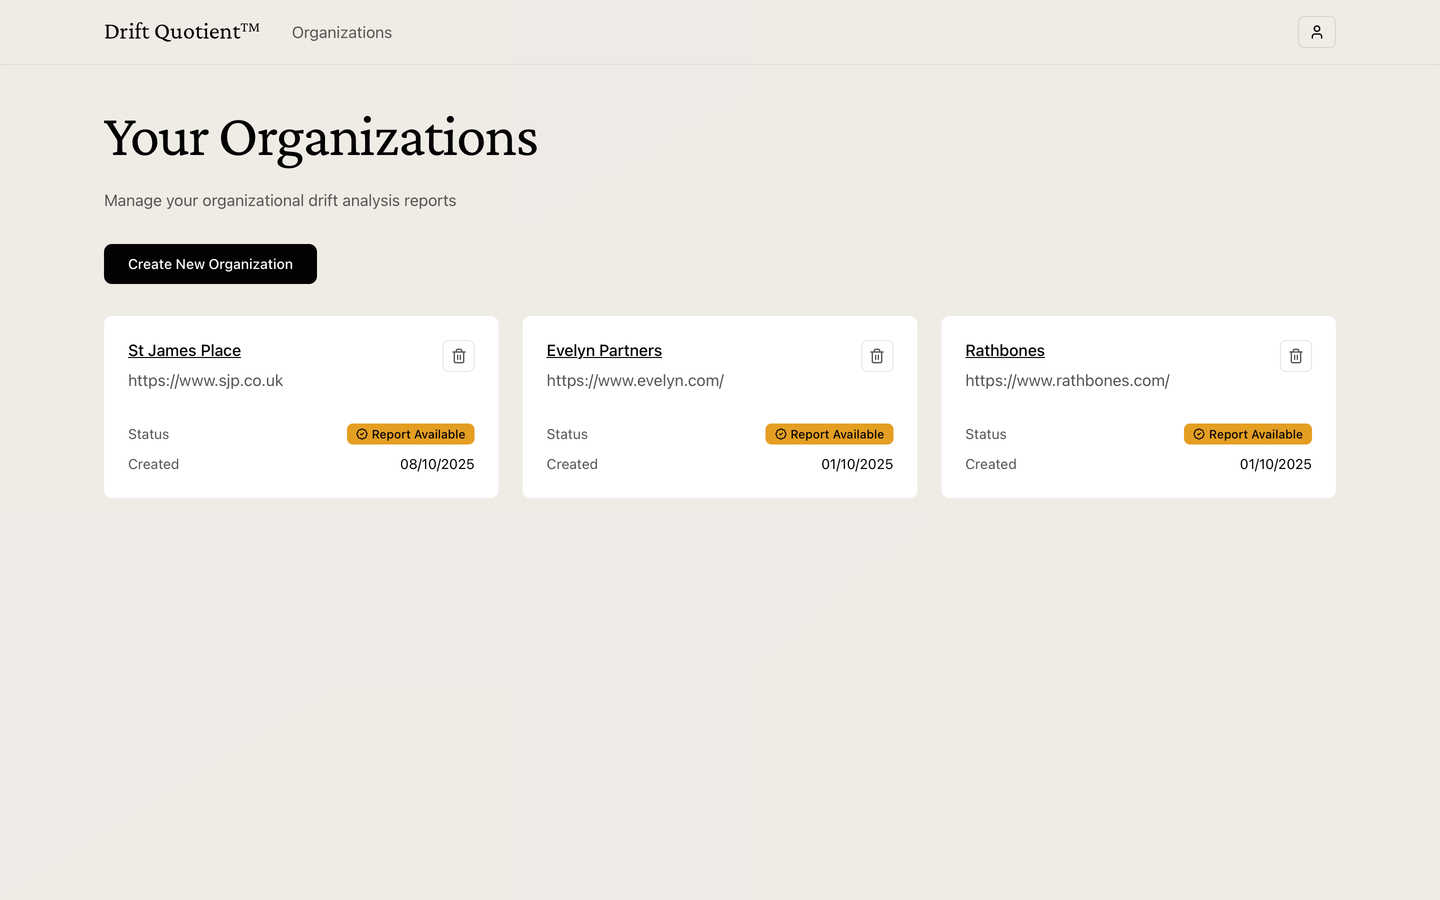
Task: Click Status label in Rathbones card
Action: click(986, 434)
